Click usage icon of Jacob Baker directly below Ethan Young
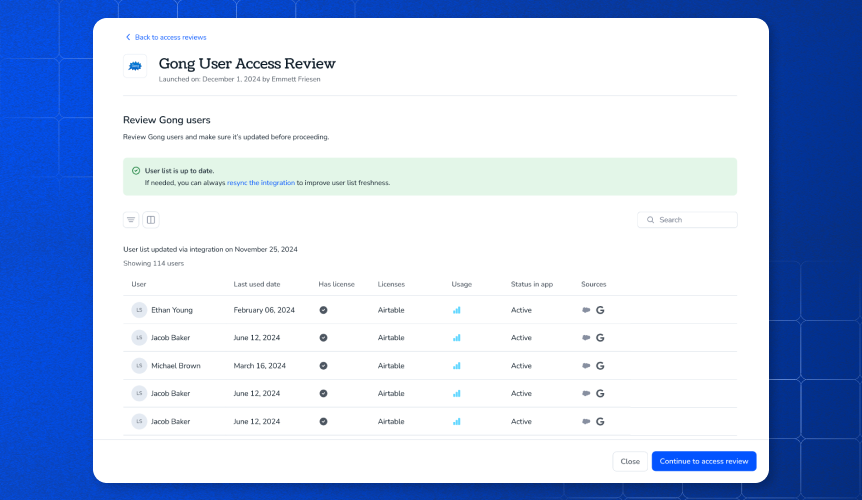This screenshot has width=862, height=500. (x=456, y=338)
